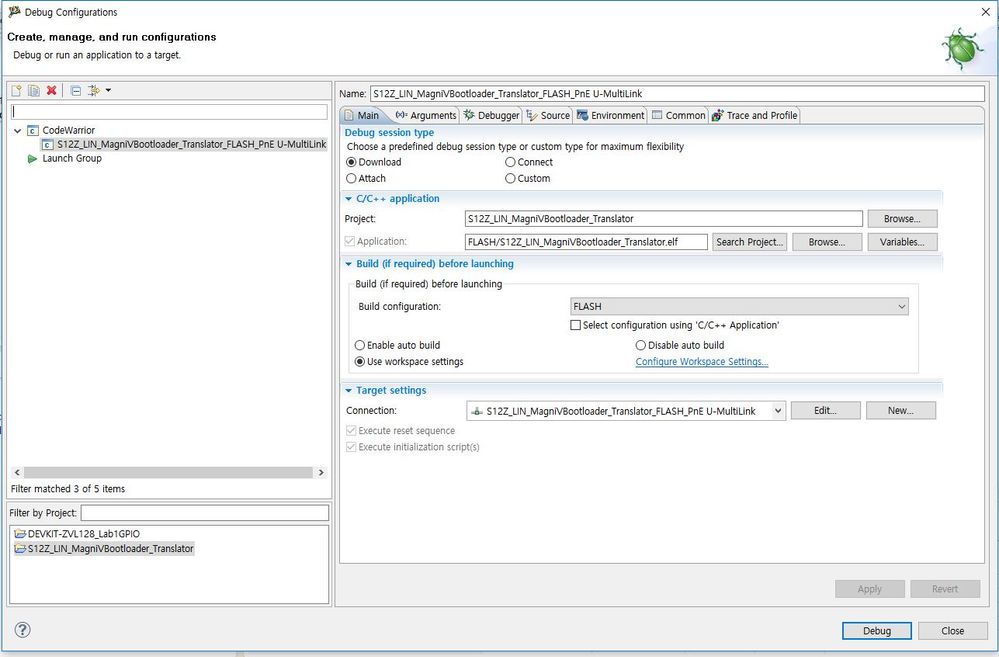The width and height of the screenshot is (999, 657).
Task: Create a New target connection
Action: [901, 410]
